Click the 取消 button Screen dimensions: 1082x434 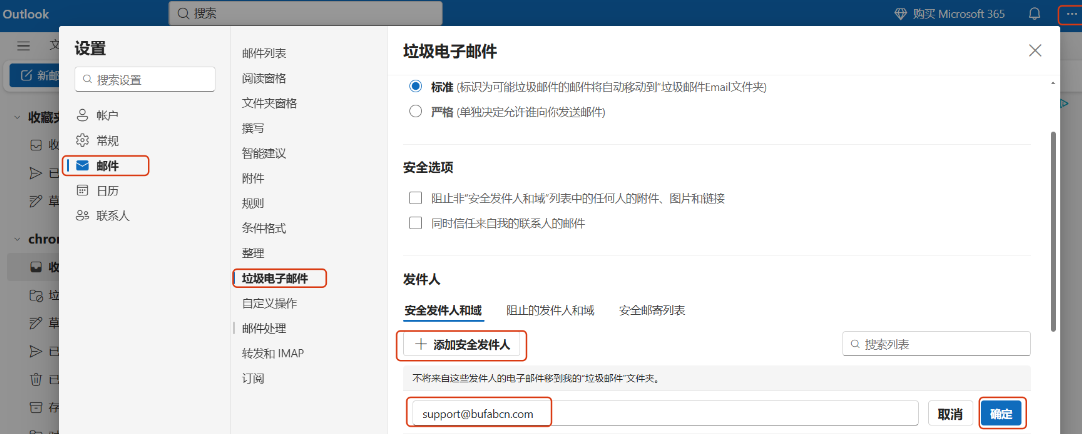[950, 414]
